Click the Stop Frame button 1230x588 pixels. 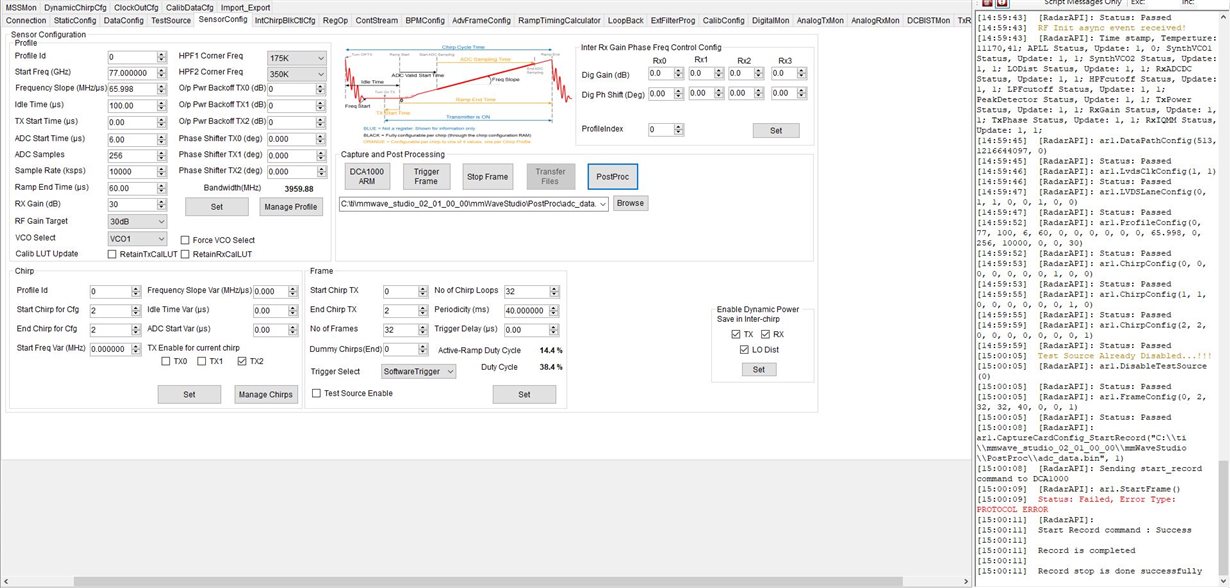pos(487,177)
